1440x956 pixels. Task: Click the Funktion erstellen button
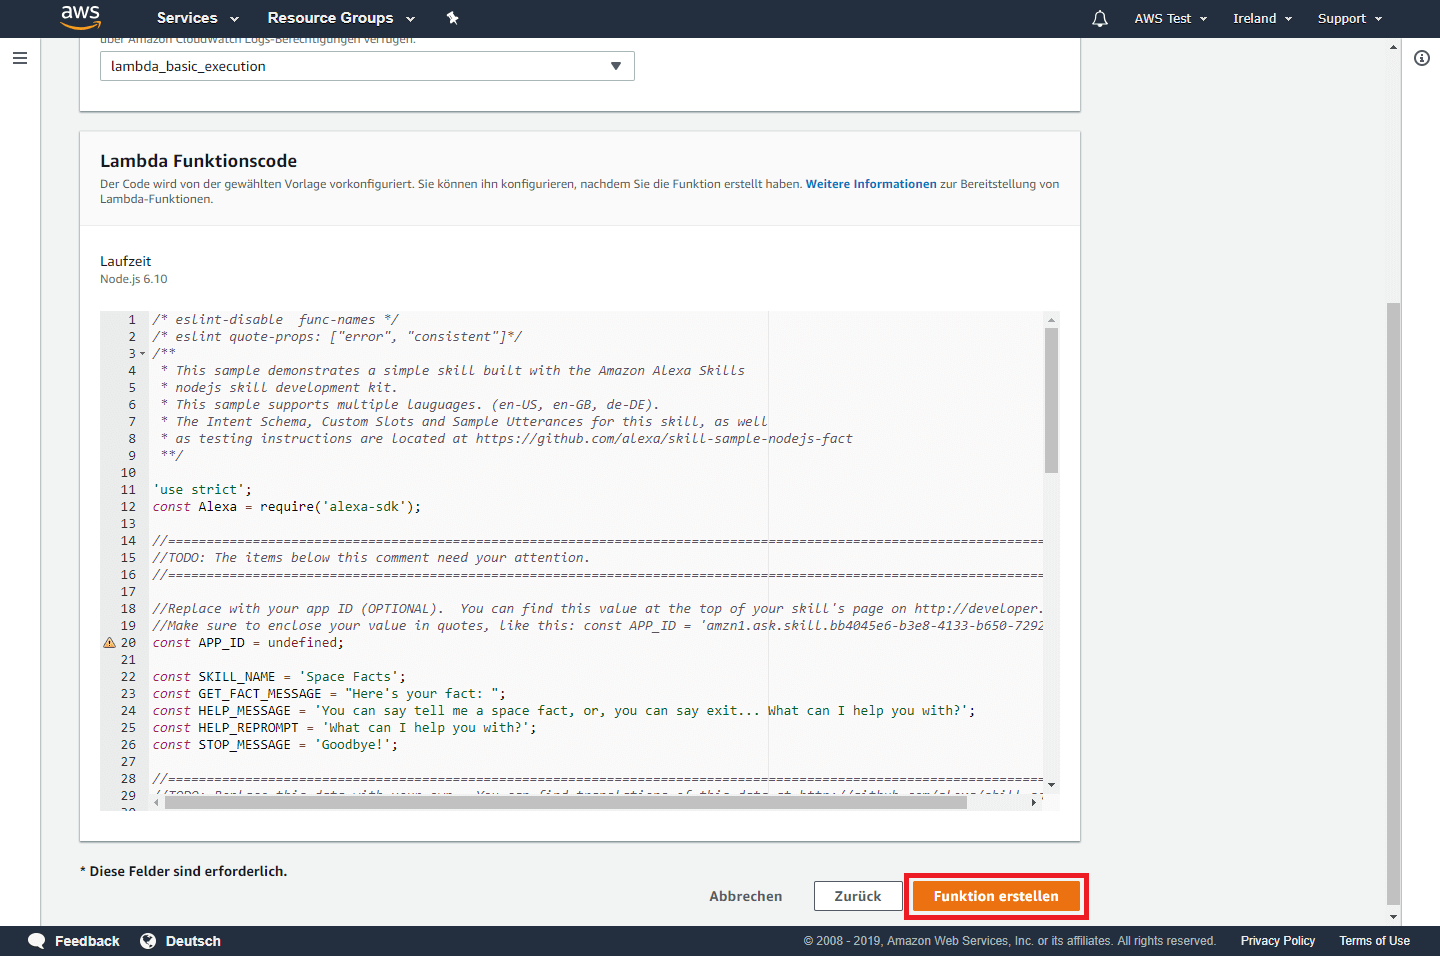coord(996,896)
